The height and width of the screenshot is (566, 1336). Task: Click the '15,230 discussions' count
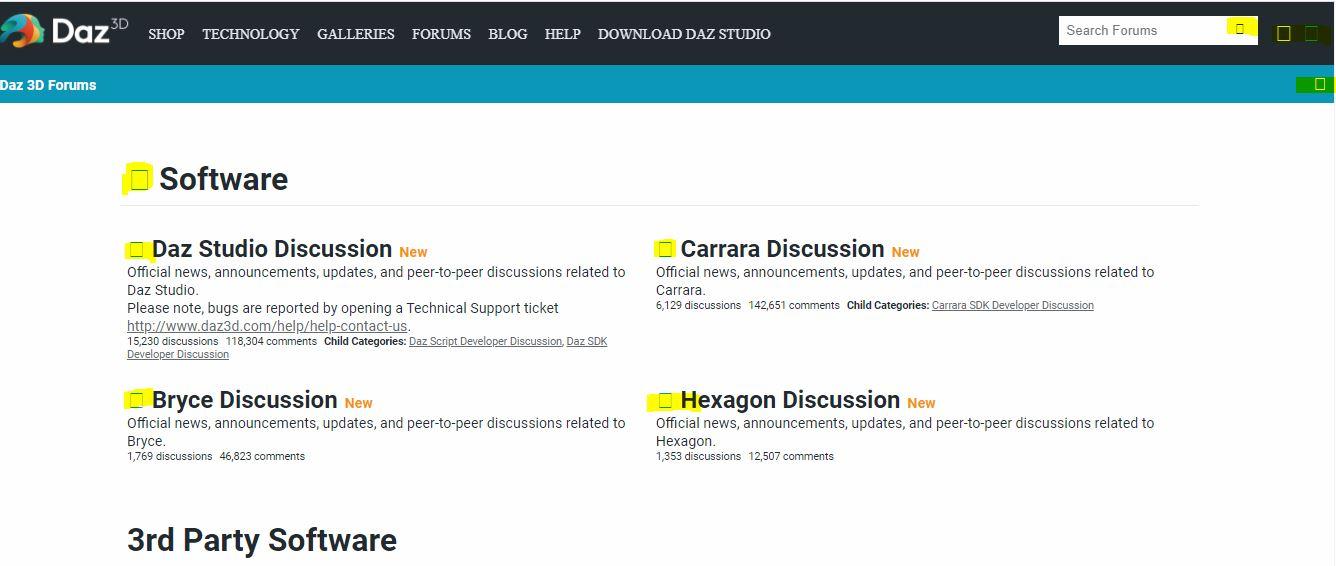pyautogui.click(x=172, y=342)
